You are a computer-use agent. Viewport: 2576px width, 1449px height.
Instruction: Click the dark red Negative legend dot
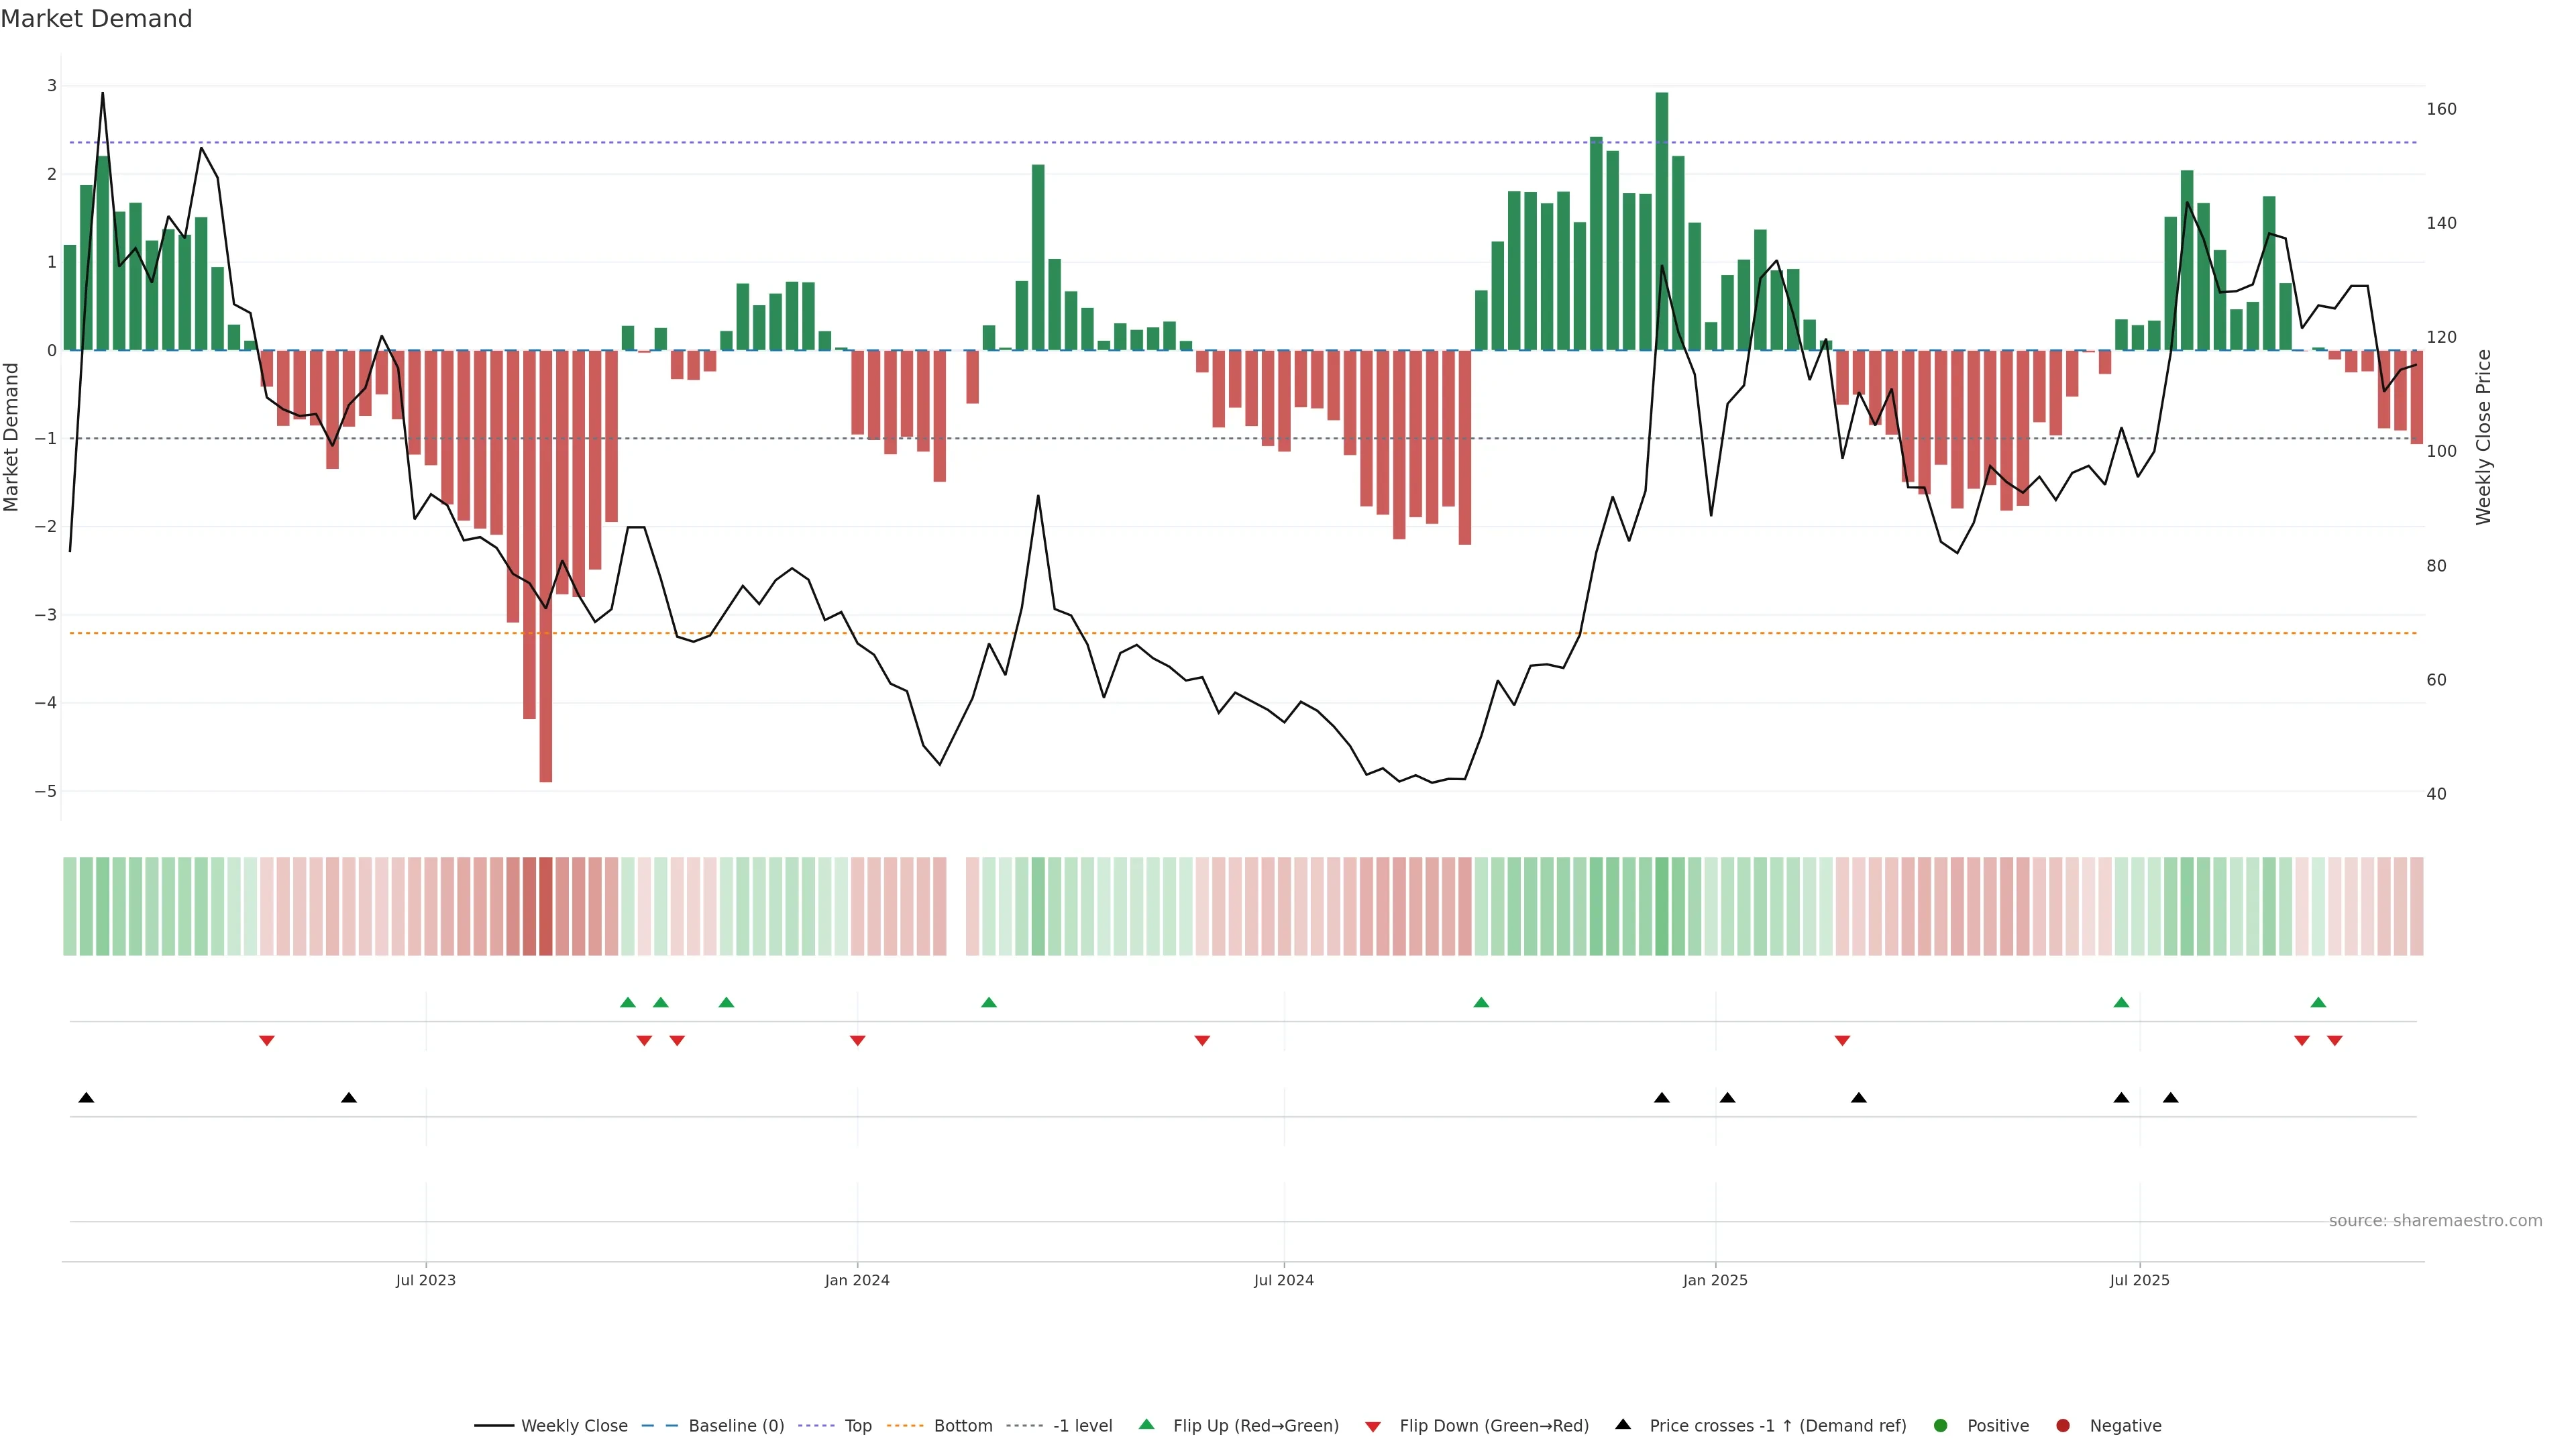[x=2063, y=1426]
